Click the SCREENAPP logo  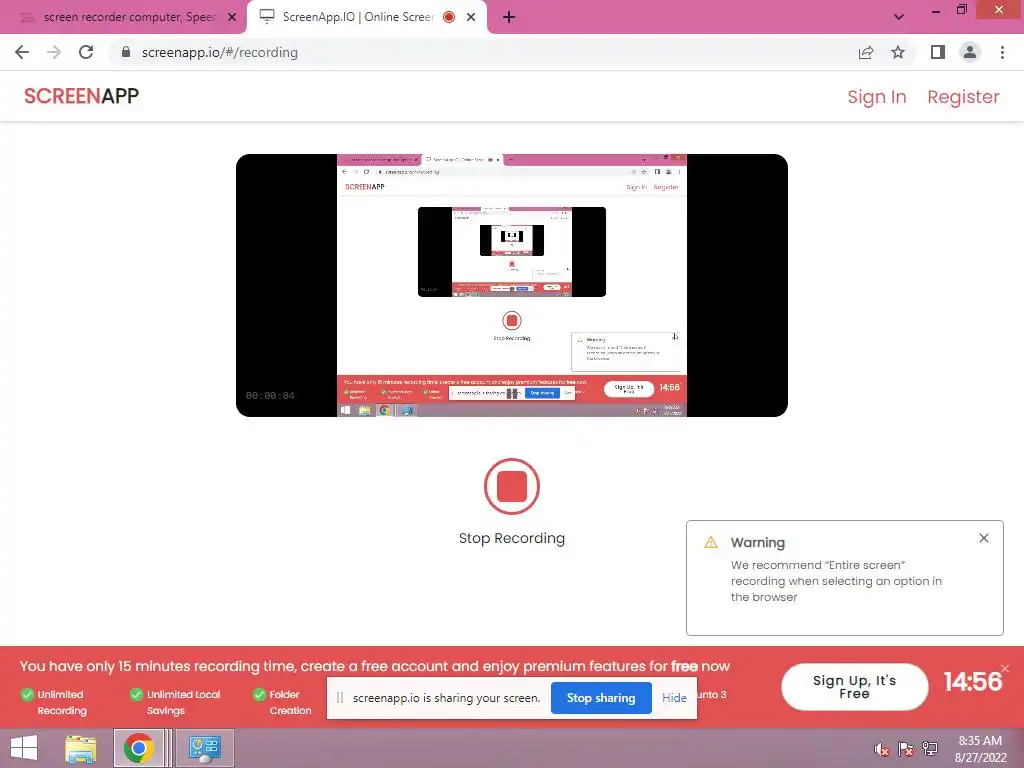click(x=82, y=96)
